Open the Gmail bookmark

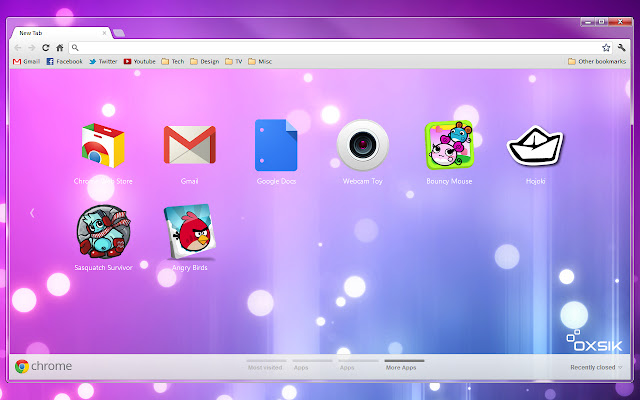pos(27,61)
